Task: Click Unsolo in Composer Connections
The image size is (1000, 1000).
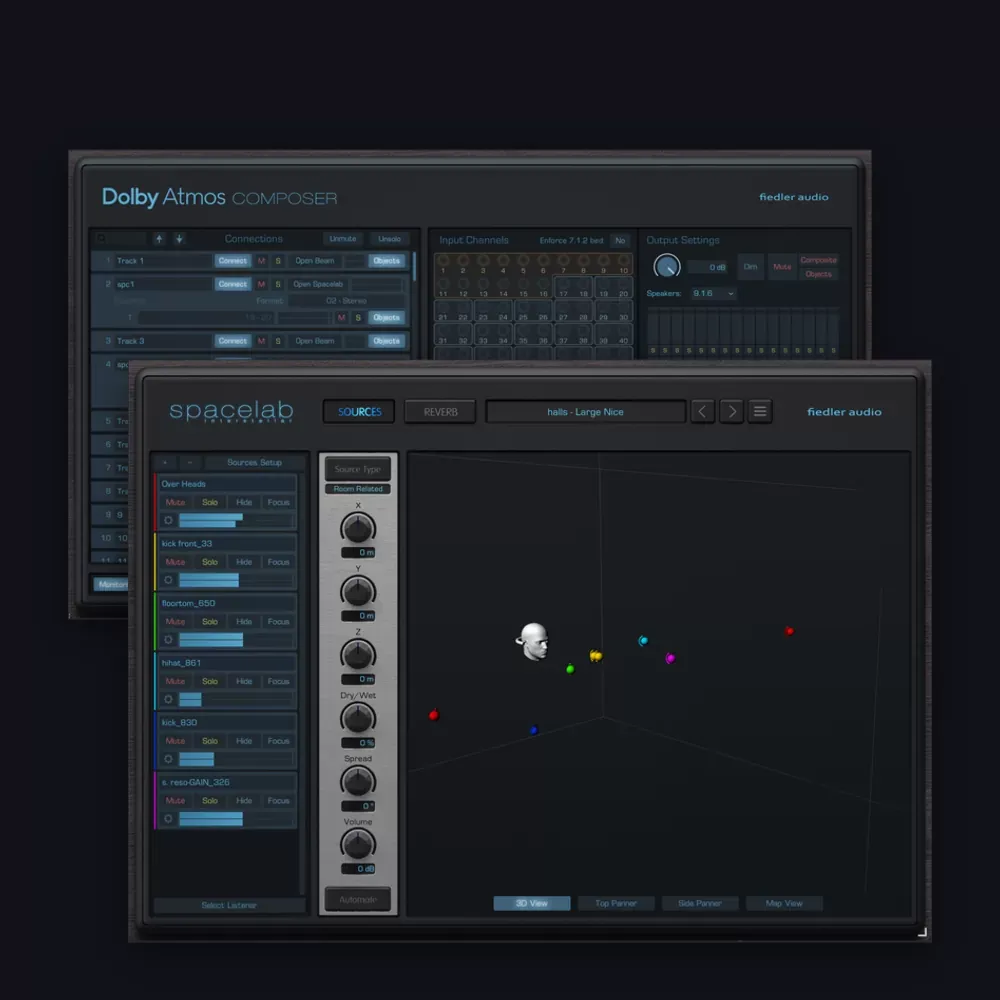Action: click(x=389, y=239)
